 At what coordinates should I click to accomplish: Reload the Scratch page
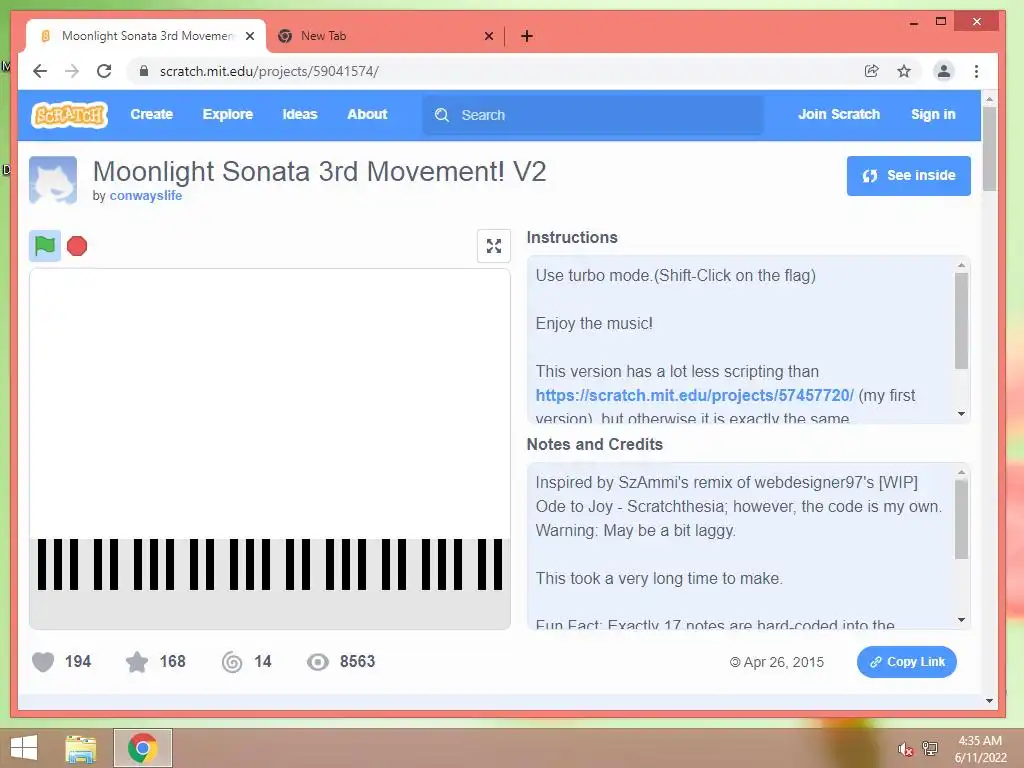pyautogui.click(x=104, y=71)
